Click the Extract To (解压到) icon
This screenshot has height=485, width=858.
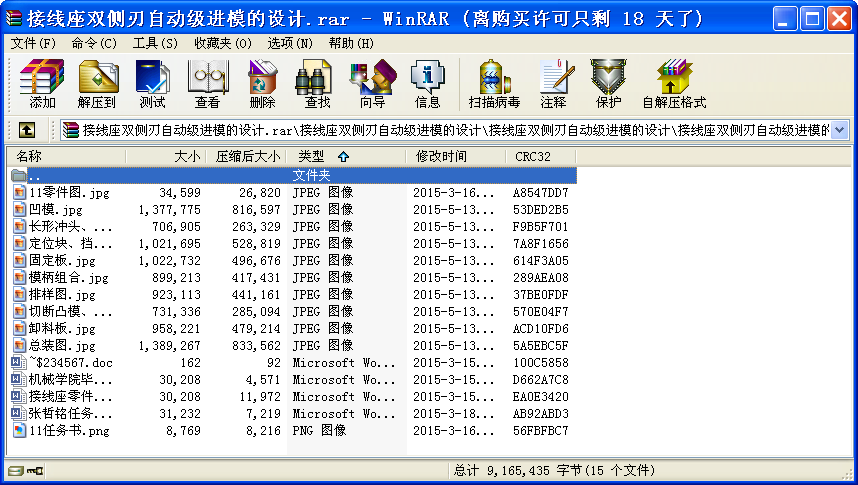point(97,83)
